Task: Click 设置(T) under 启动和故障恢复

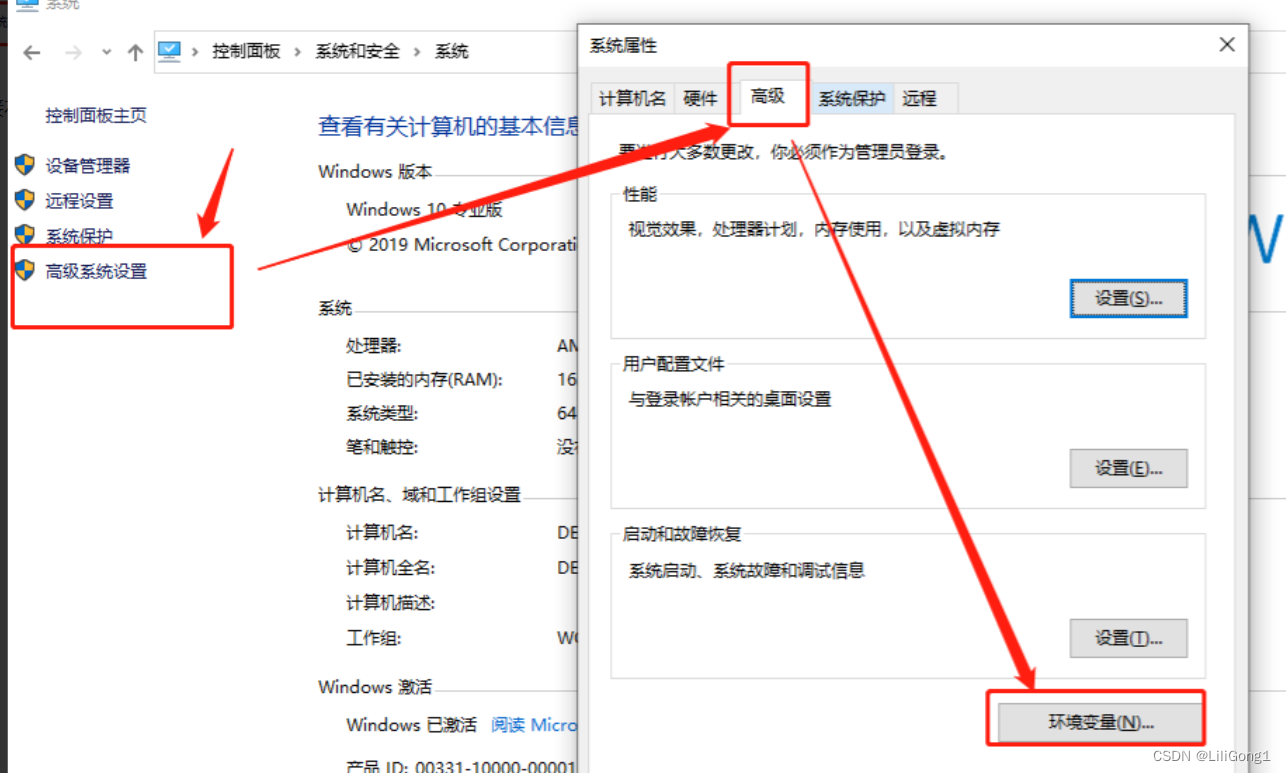Action: coord(1128,638)
